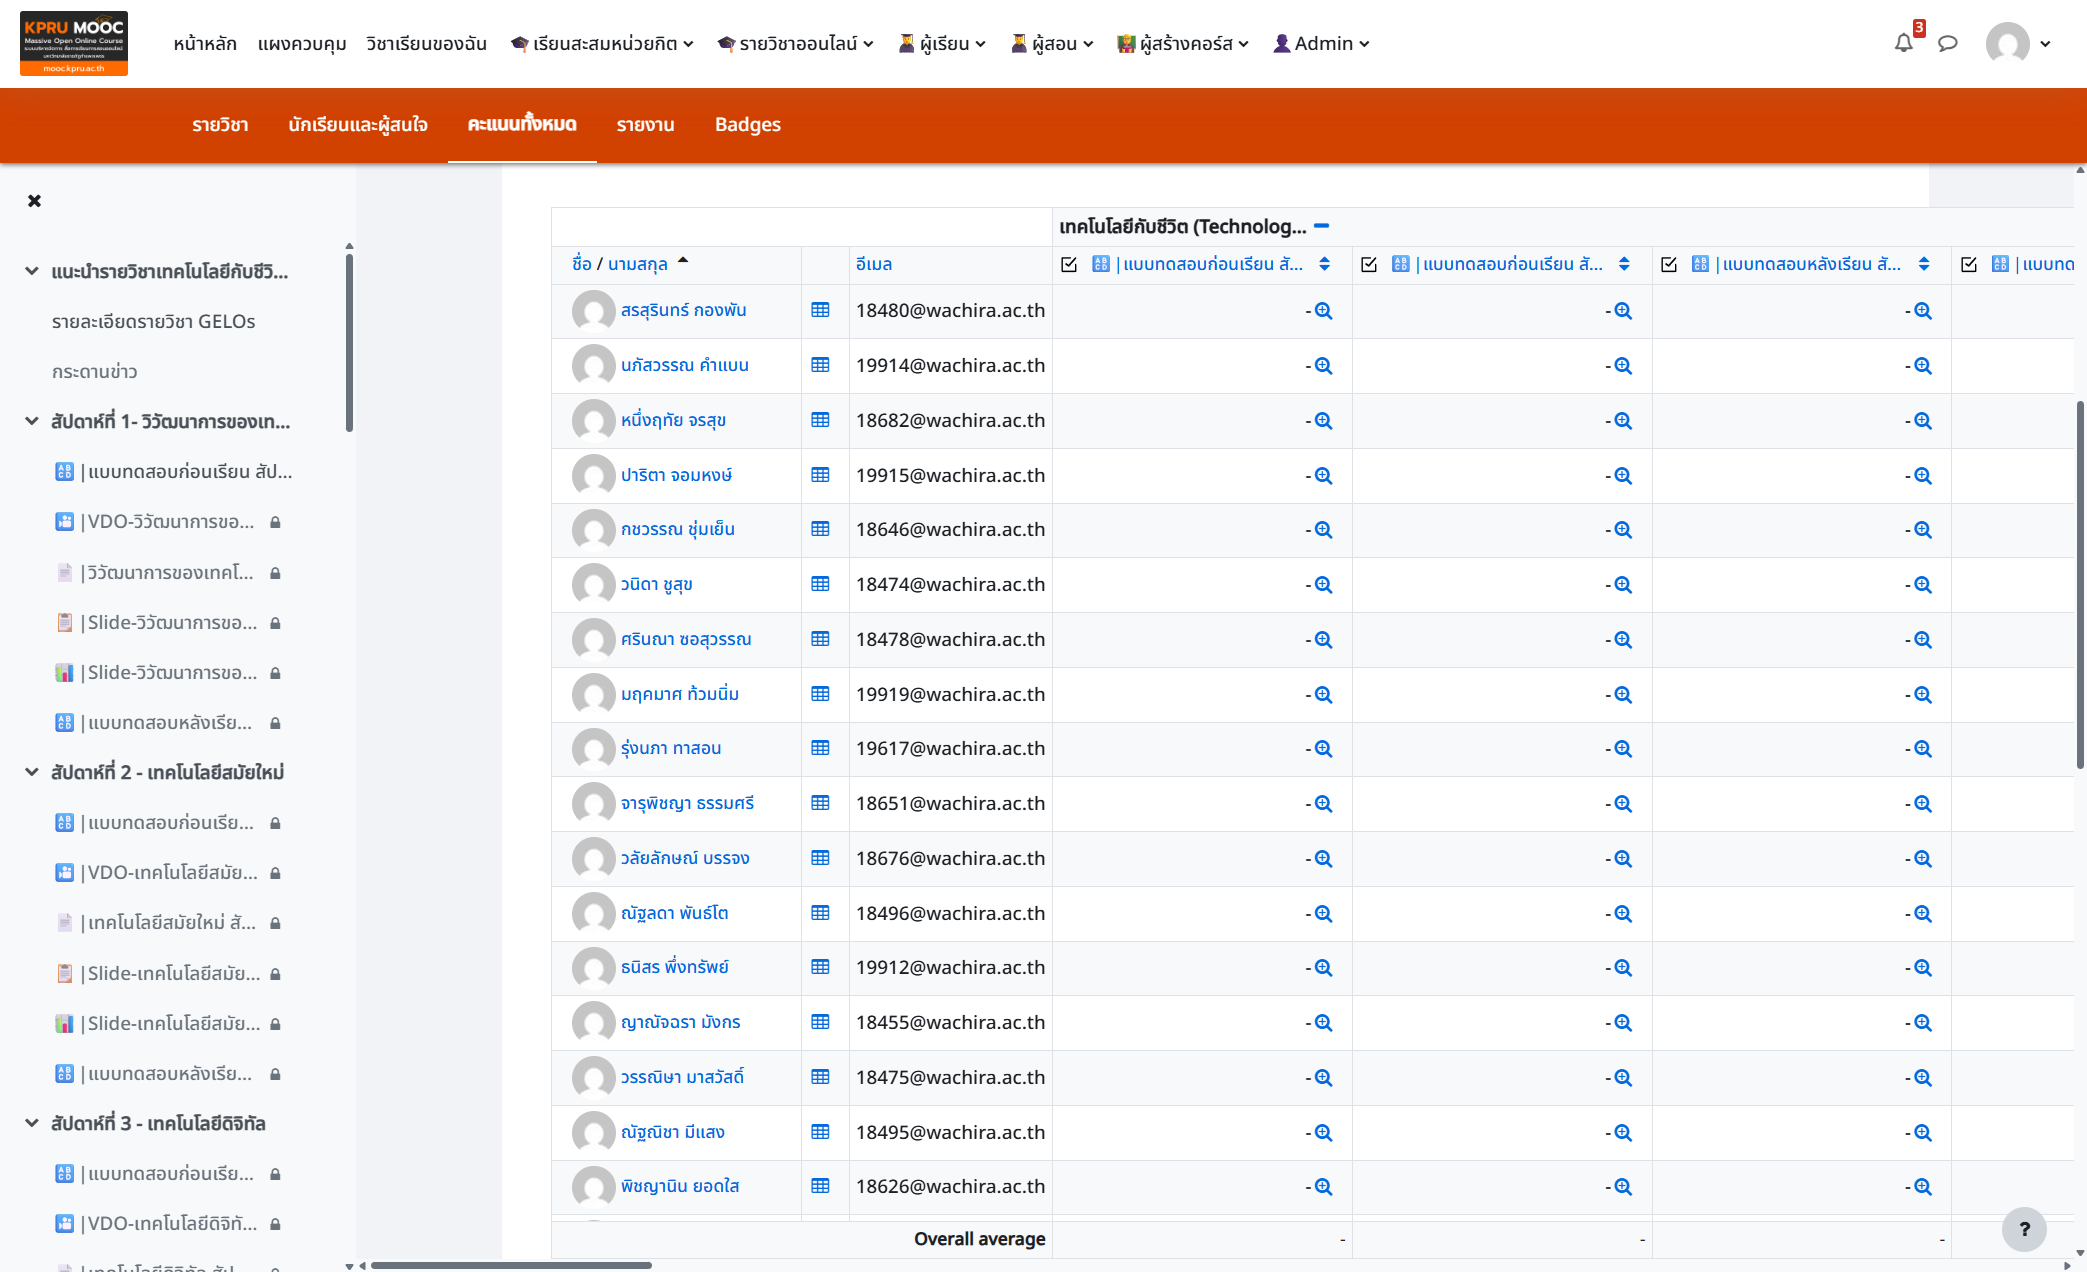Toggle the checkbox on the first quiz column header
The width and height of the screenshot is (2087, 1272).
(1069, 264)
